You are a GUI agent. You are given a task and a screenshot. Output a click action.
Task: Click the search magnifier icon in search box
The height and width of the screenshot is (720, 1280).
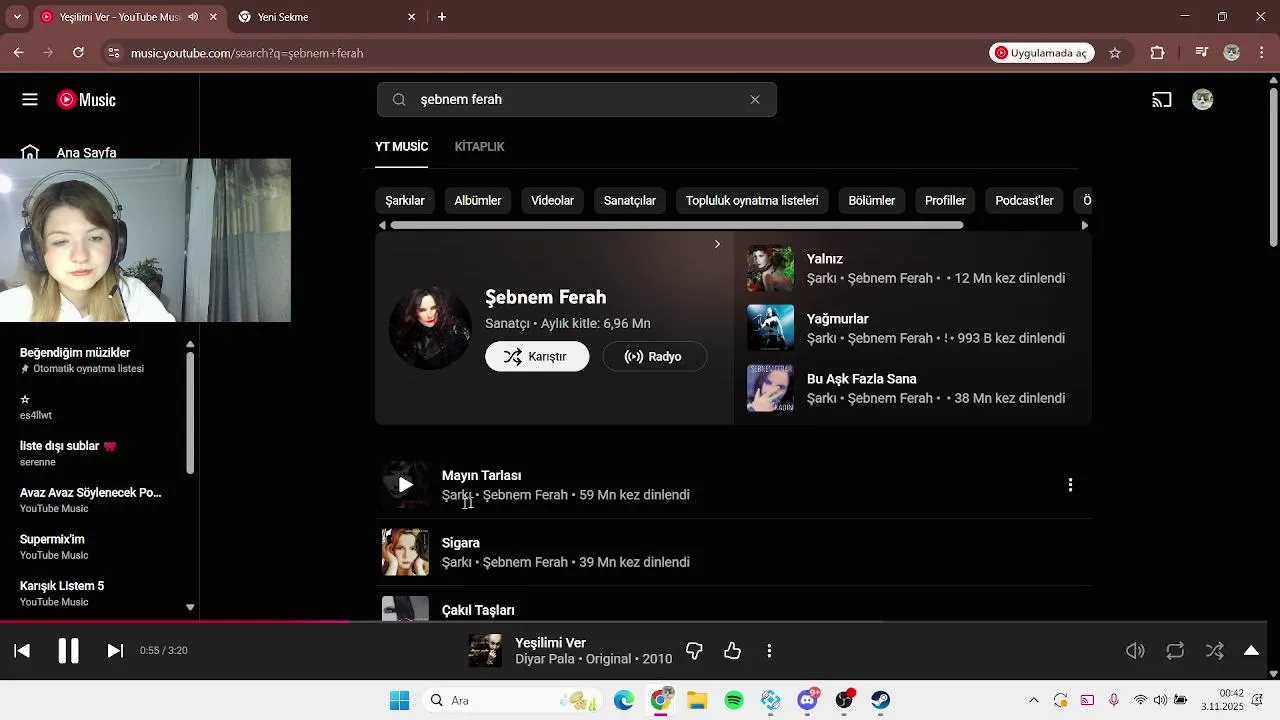click(x=399, y=100)
